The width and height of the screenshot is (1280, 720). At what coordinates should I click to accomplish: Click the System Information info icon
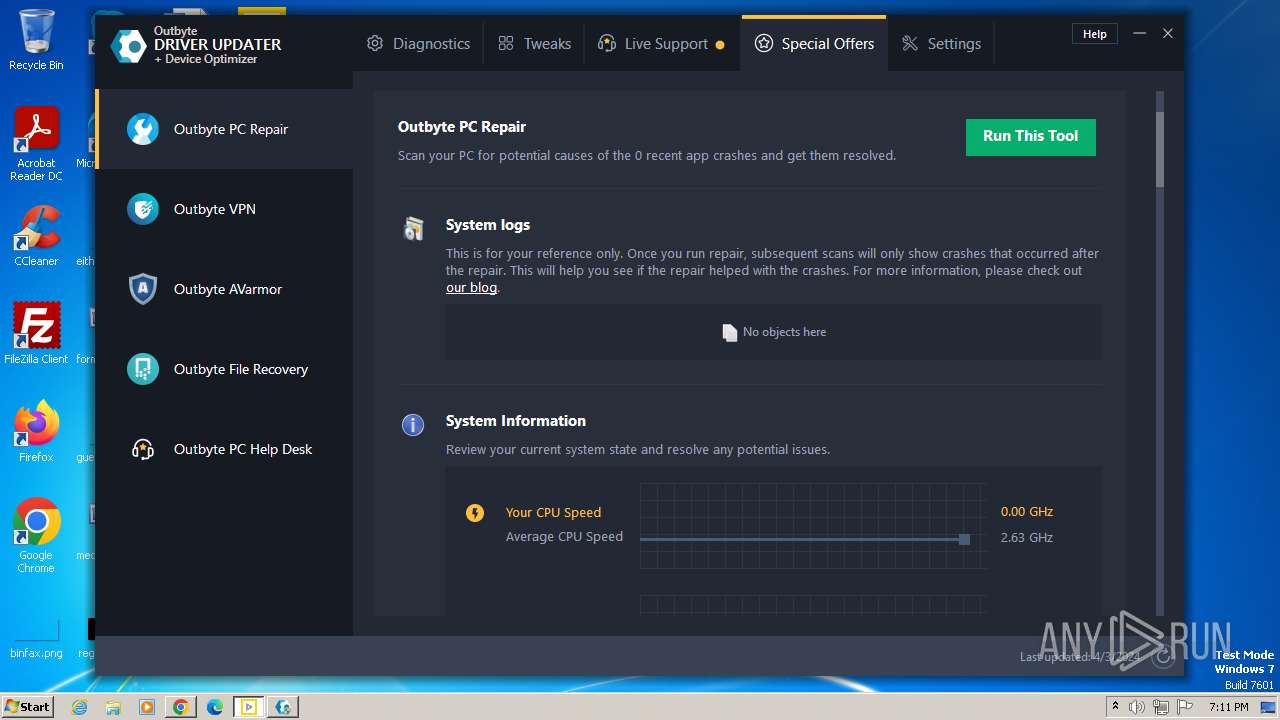pos(413,425)
